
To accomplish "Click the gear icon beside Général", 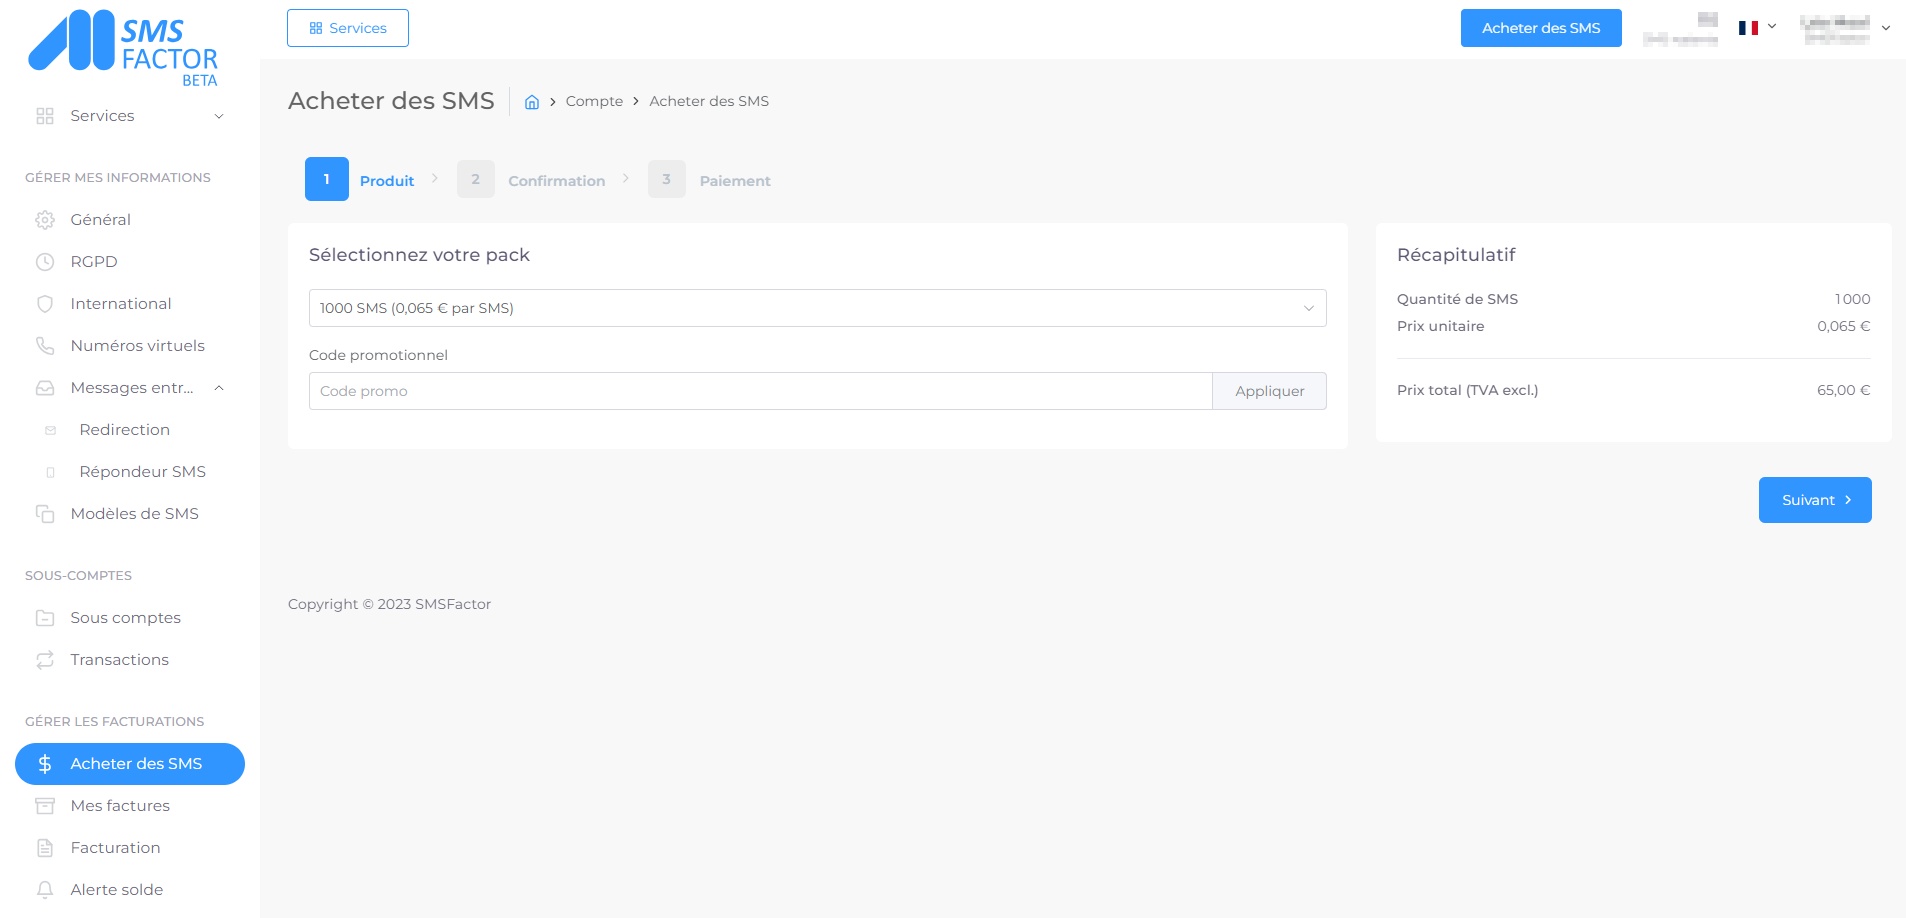I will (45, 220).
